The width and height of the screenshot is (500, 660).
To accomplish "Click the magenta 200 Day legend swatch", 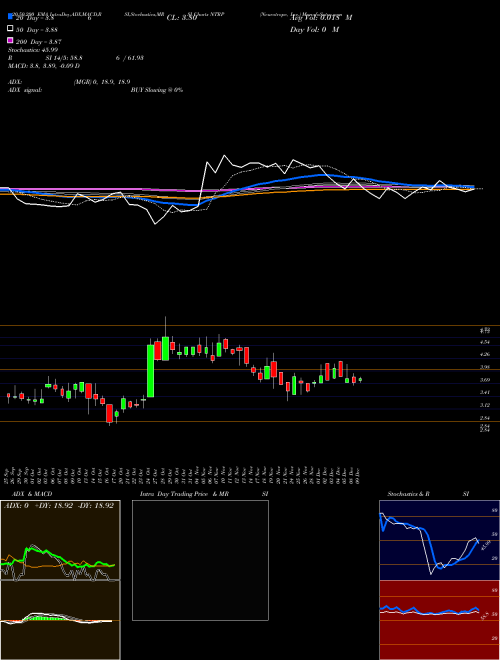I will 11,40.
